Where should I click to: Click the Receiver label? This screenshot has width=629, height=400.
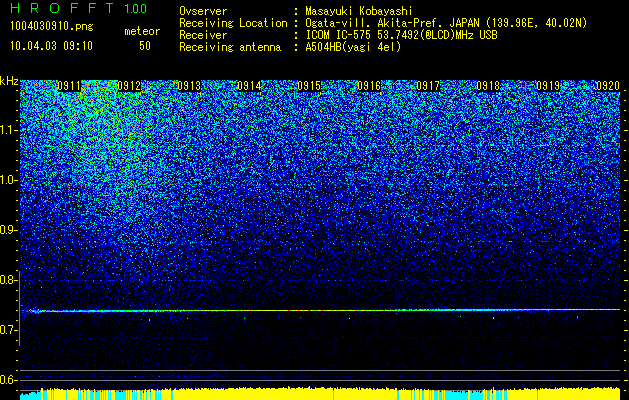(203, 35)
